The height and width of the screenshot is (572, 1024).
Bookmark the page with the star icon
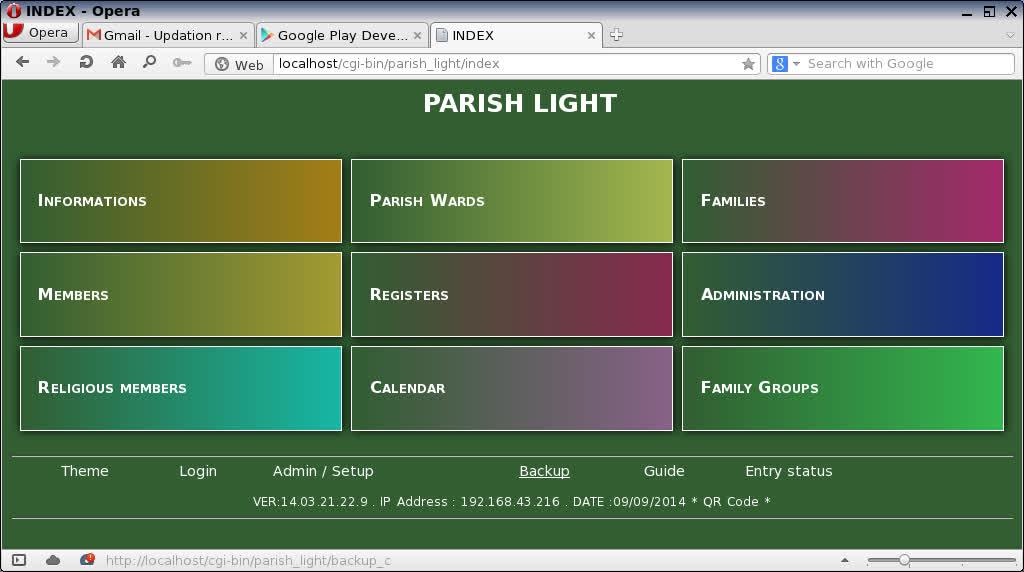click(748, 64)
